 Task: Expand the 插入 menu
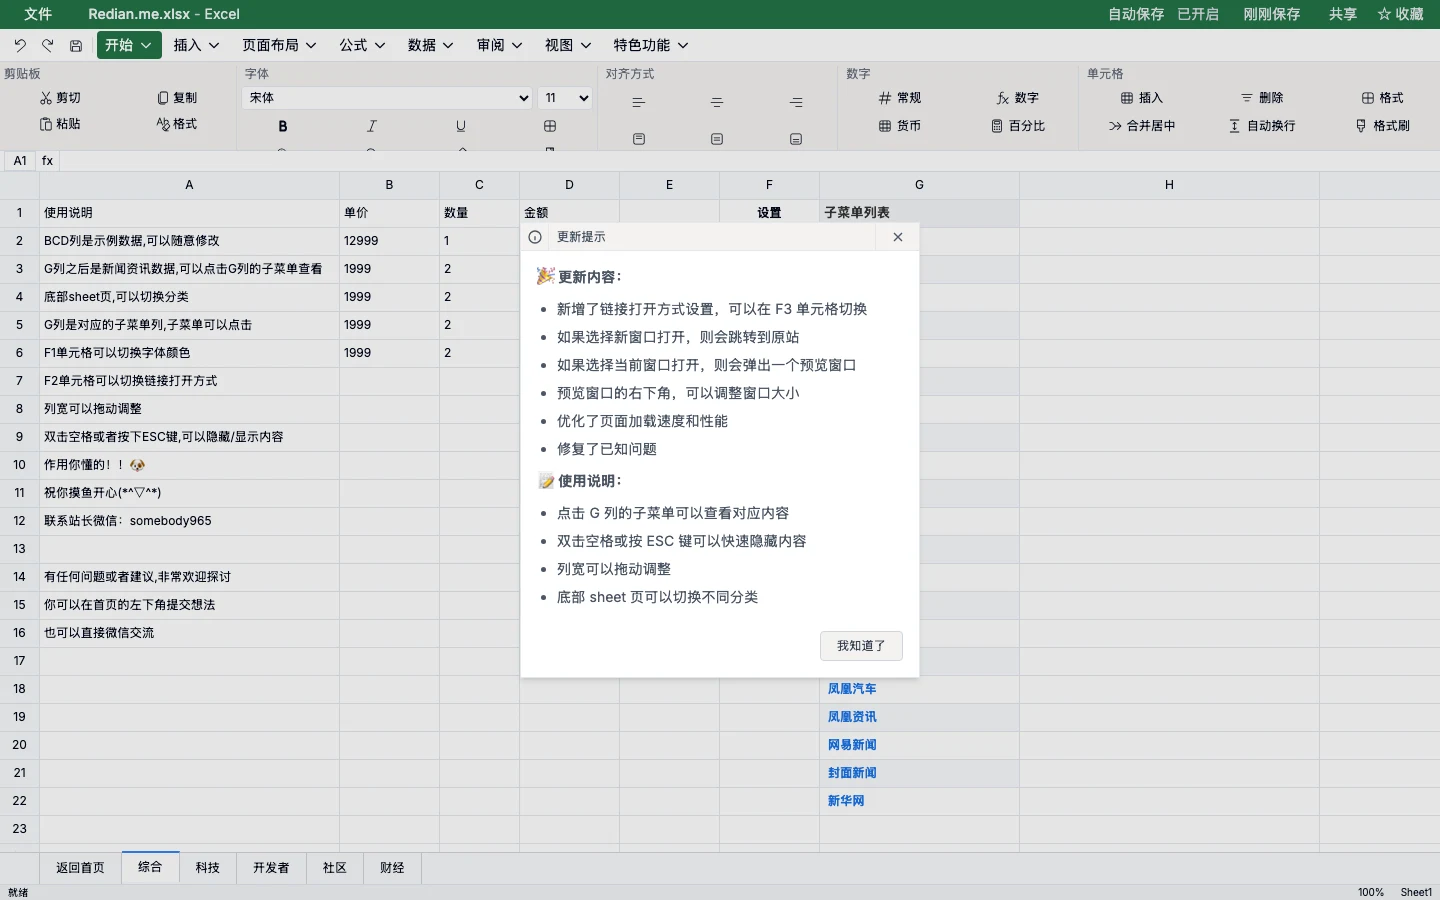[x=196, y=45]
